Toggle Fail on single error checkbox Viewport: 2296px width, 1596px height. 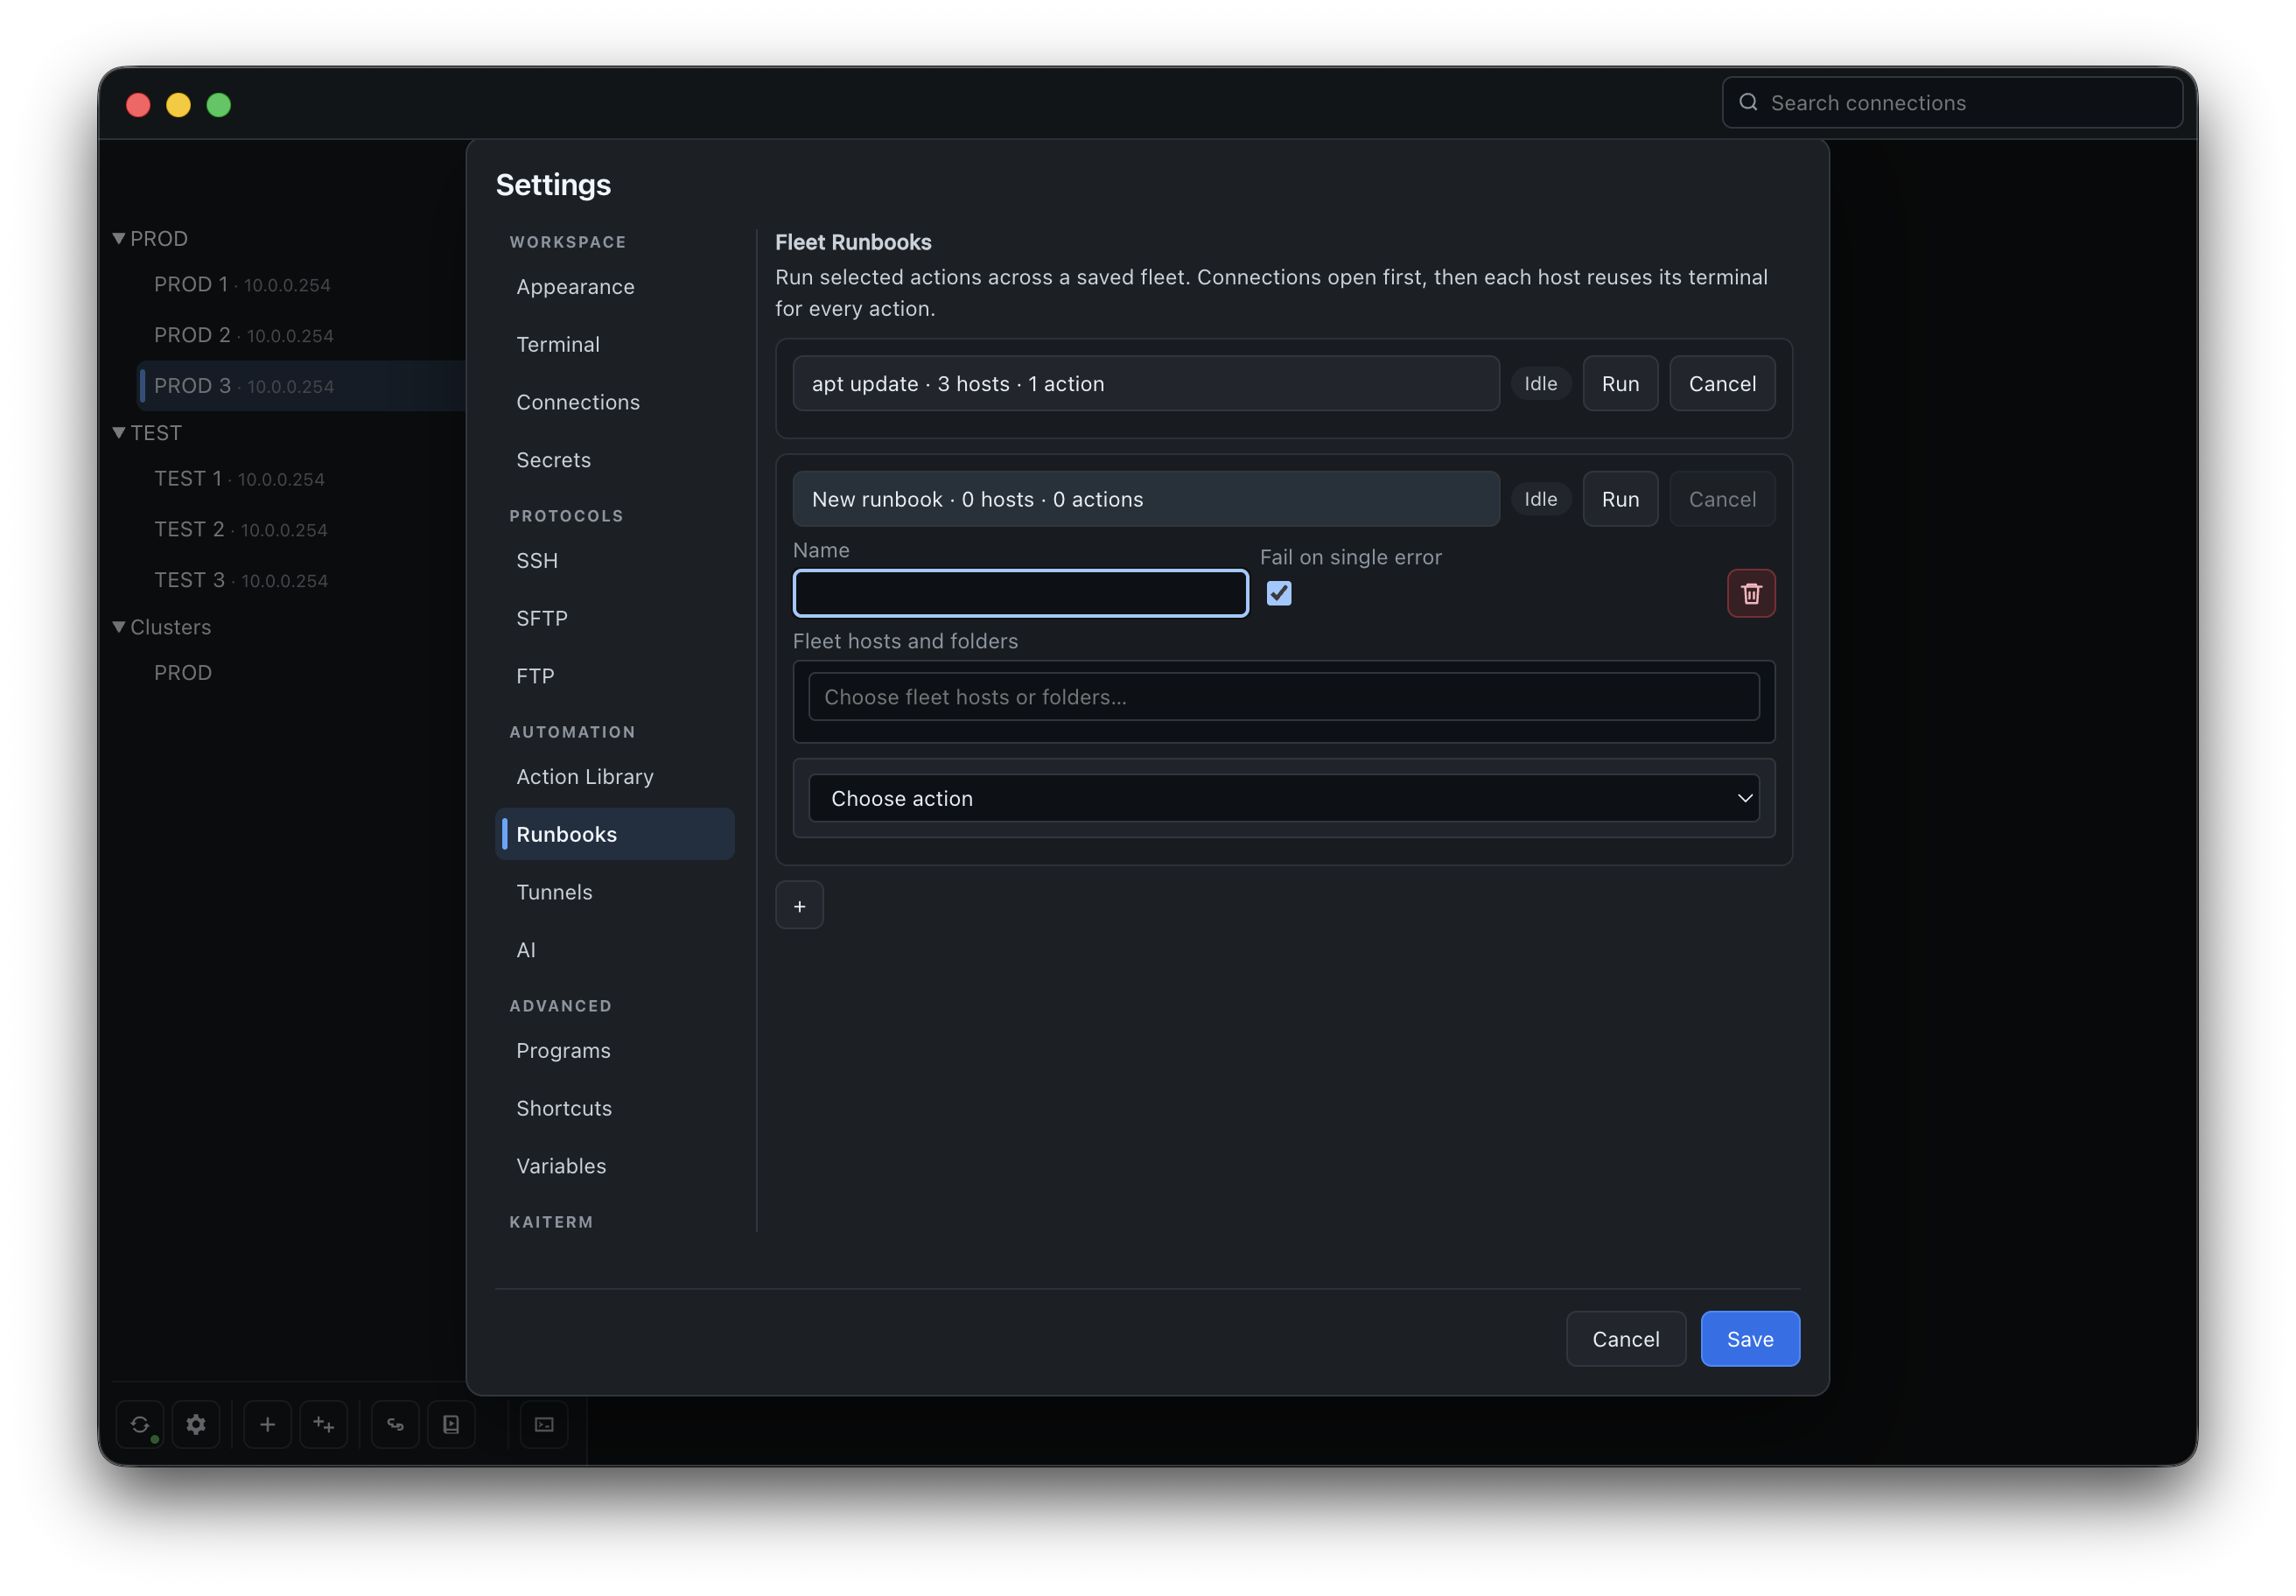tap(1278, 593)
